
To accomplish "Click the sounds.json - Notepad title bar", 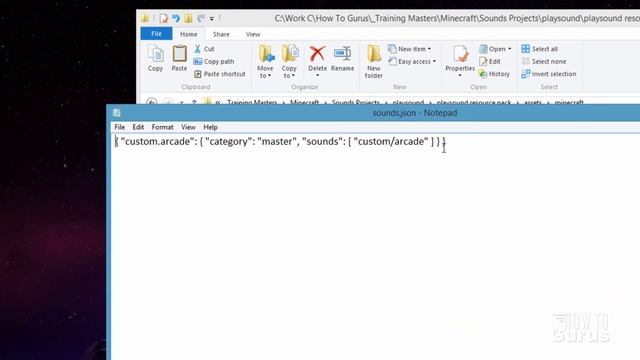I will 414,113.
